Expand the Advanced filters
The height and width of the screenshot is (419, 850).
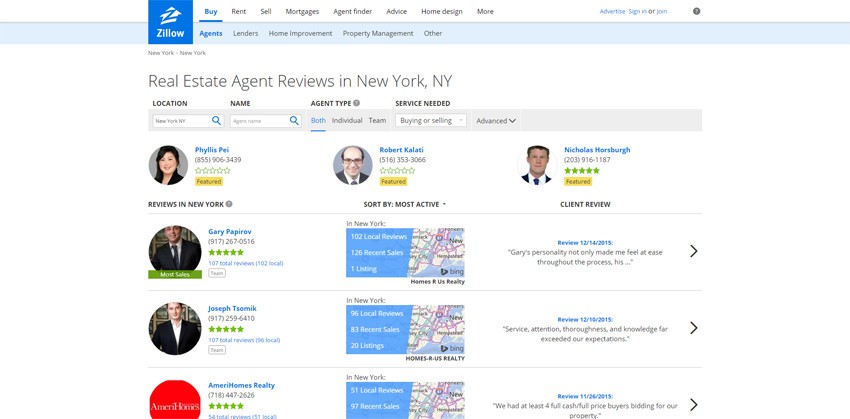click(496, 121)
